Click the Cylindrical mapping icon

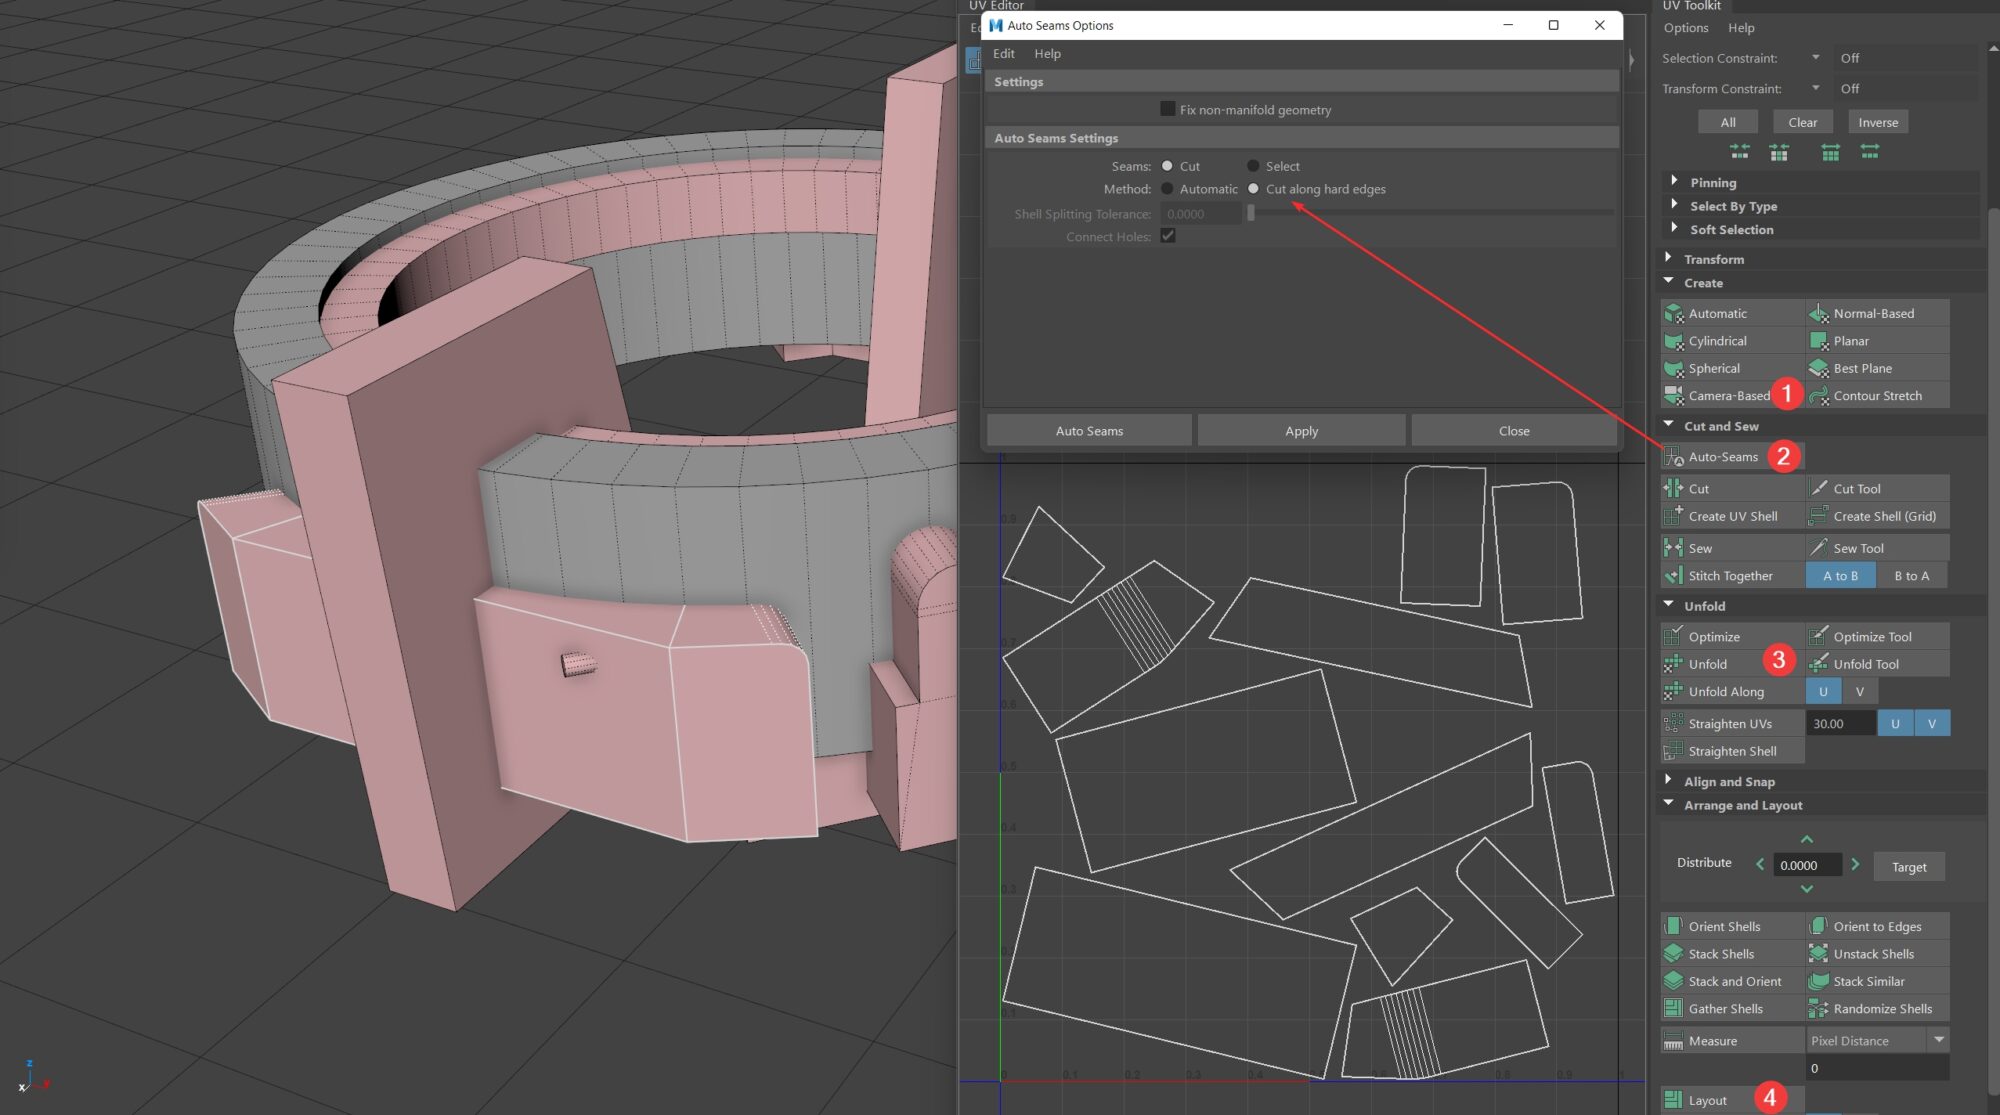point(1673,341)
